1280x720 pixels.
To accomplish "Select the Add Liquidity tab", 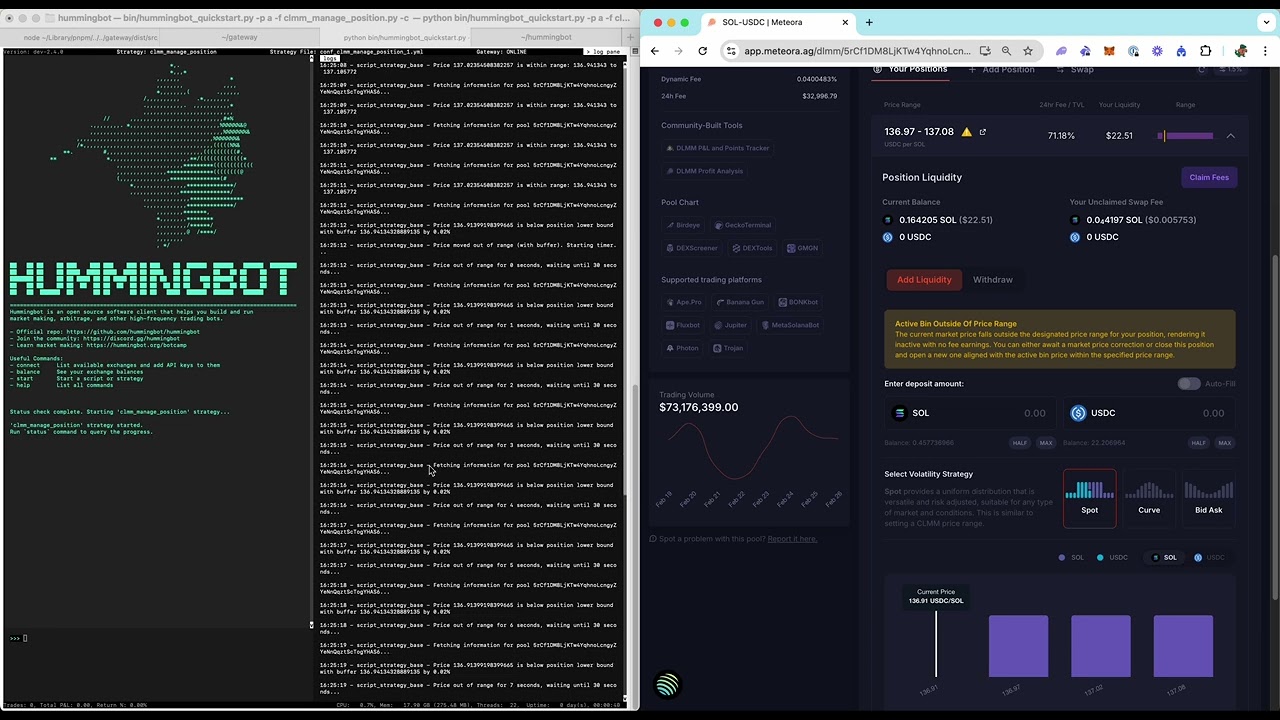I will tap(924, 280).
